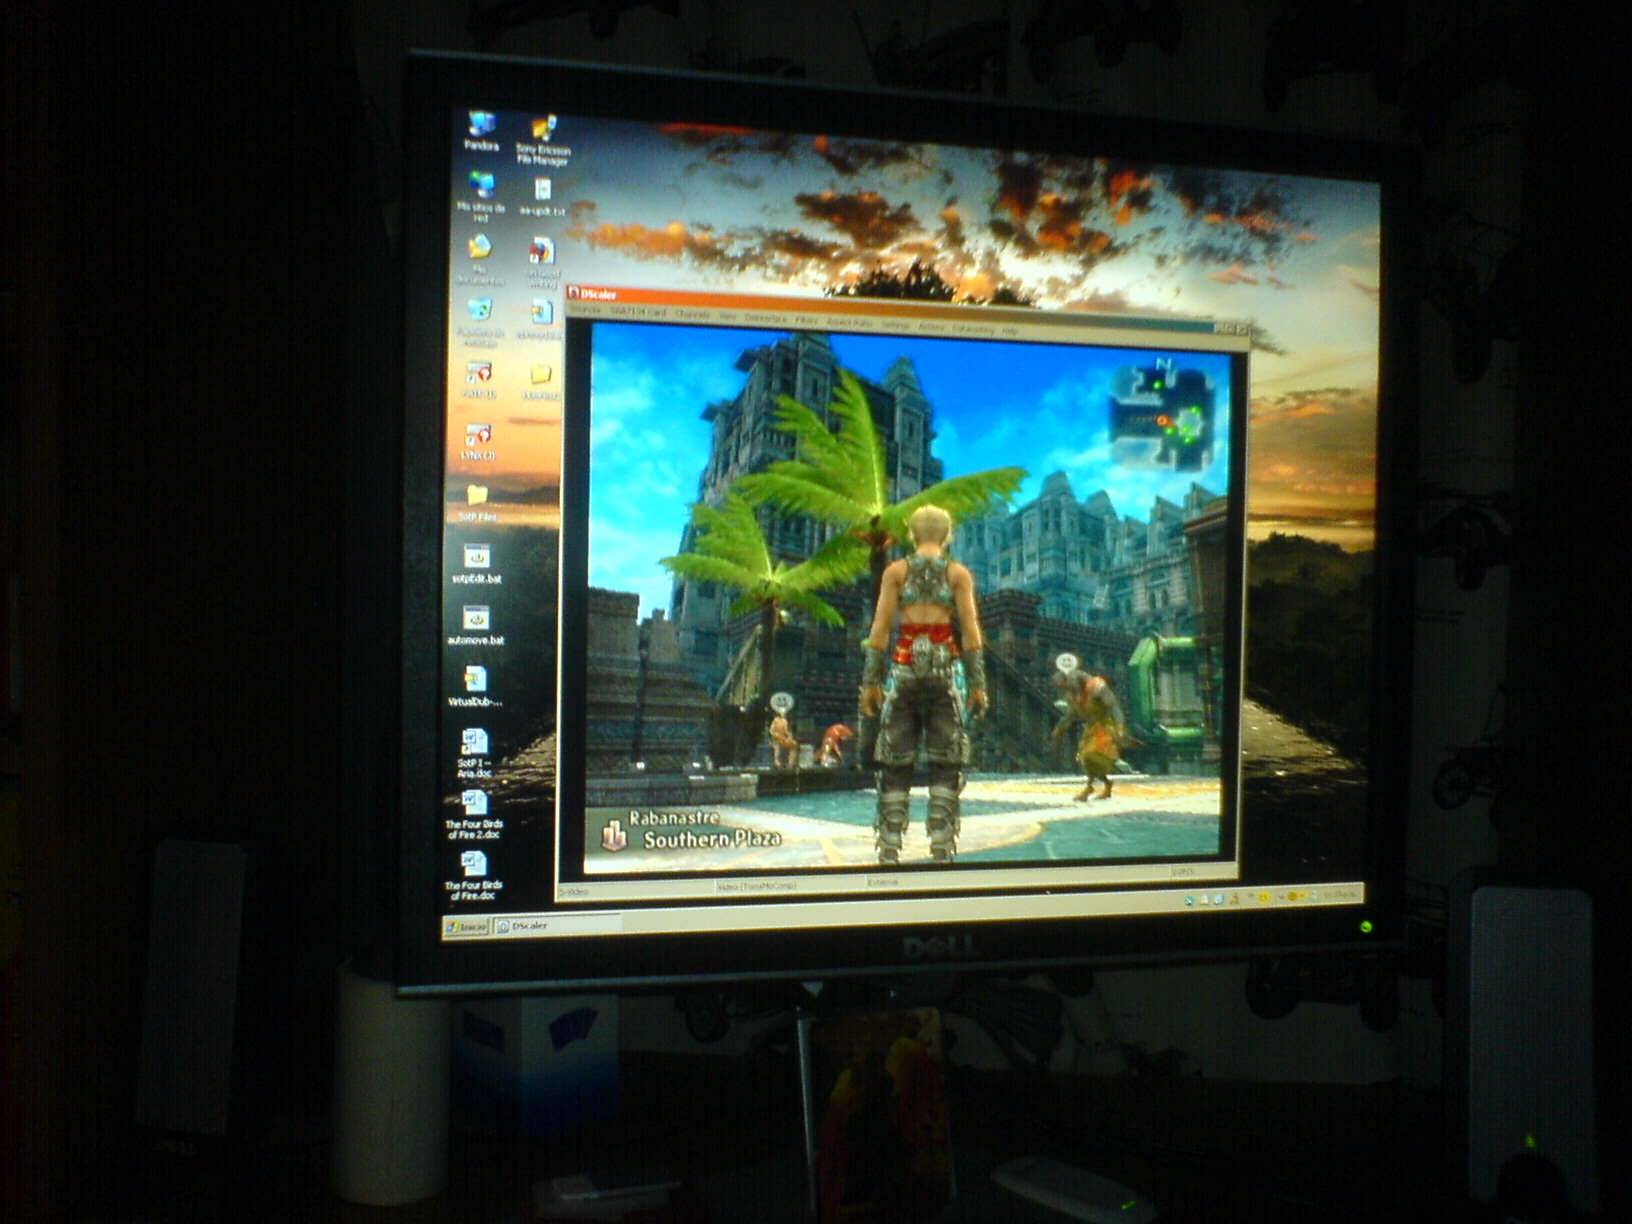Click the S-Video status bar field
Viewport: 1632px width, 1224px height.
coord(635,889)
